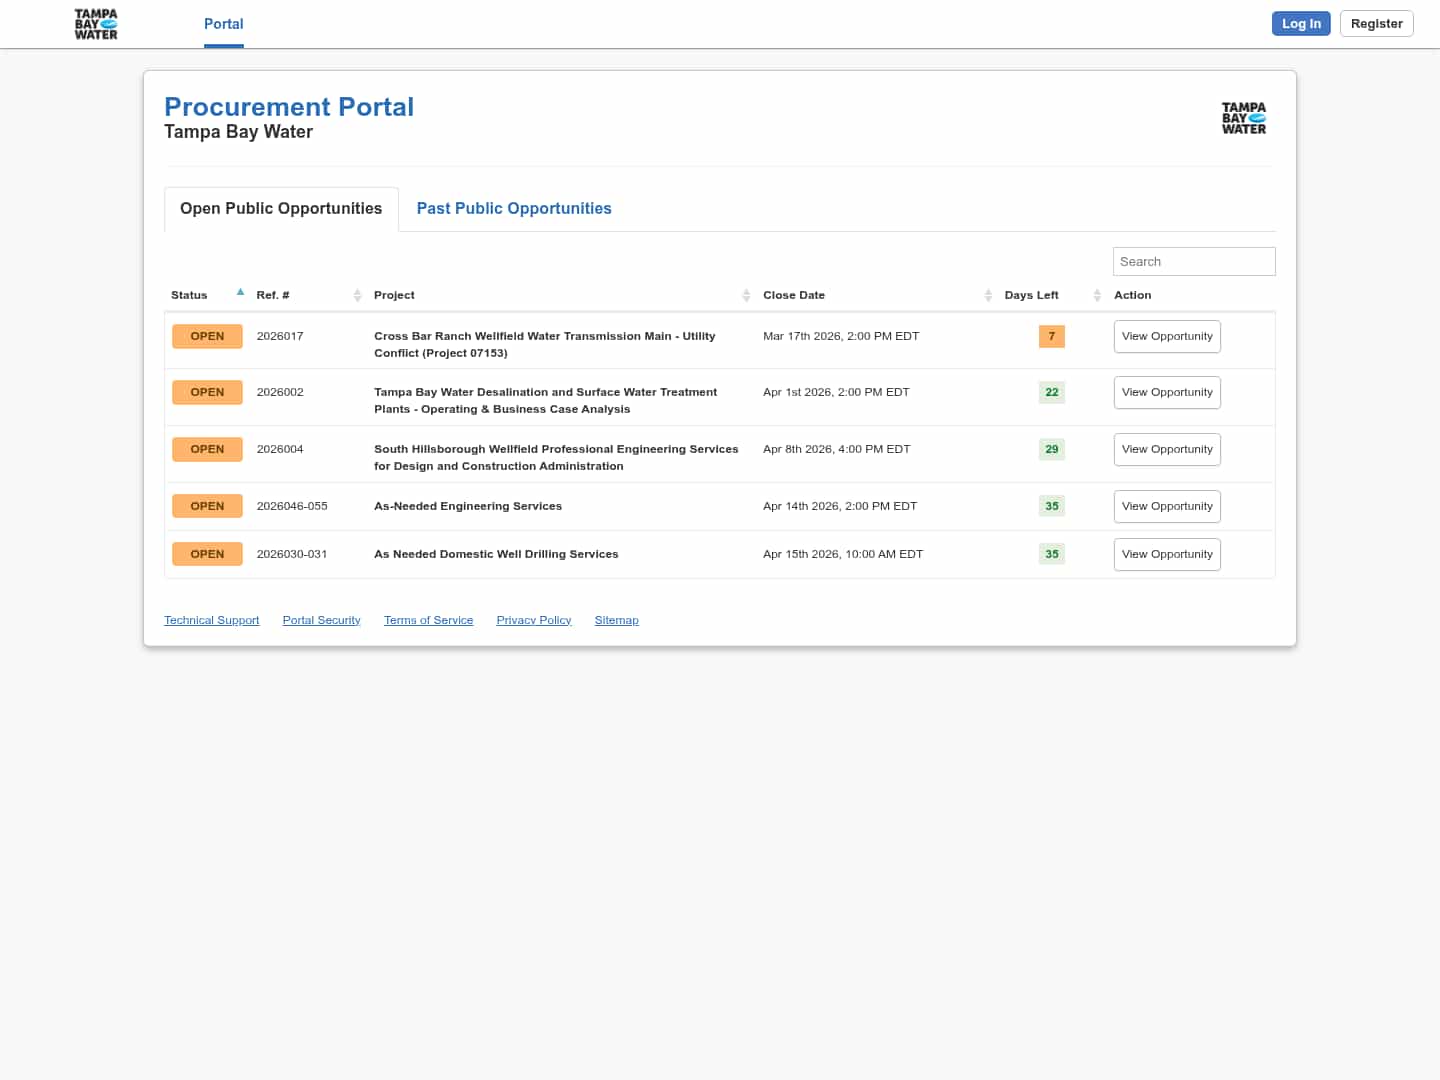Sort table by Status column arrow

pyautogui.click(x=240, y=293)
